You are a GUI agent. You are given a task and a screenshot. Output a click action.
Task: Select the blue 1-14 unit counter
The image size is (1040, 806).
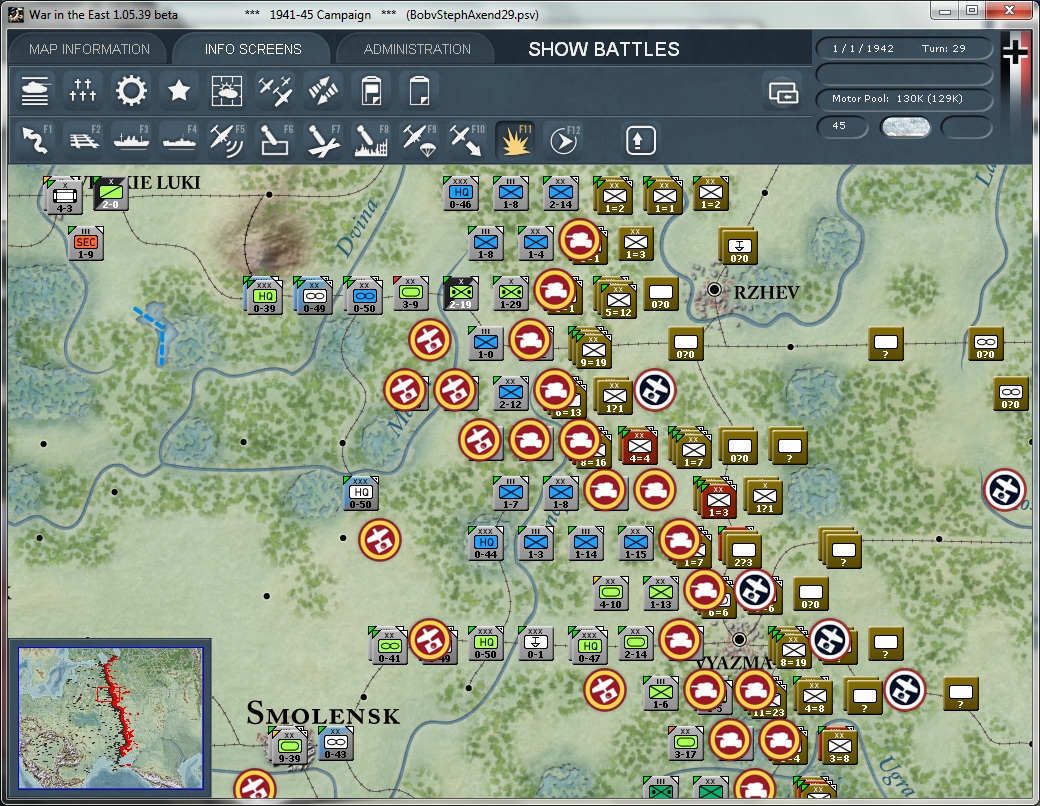586,543
